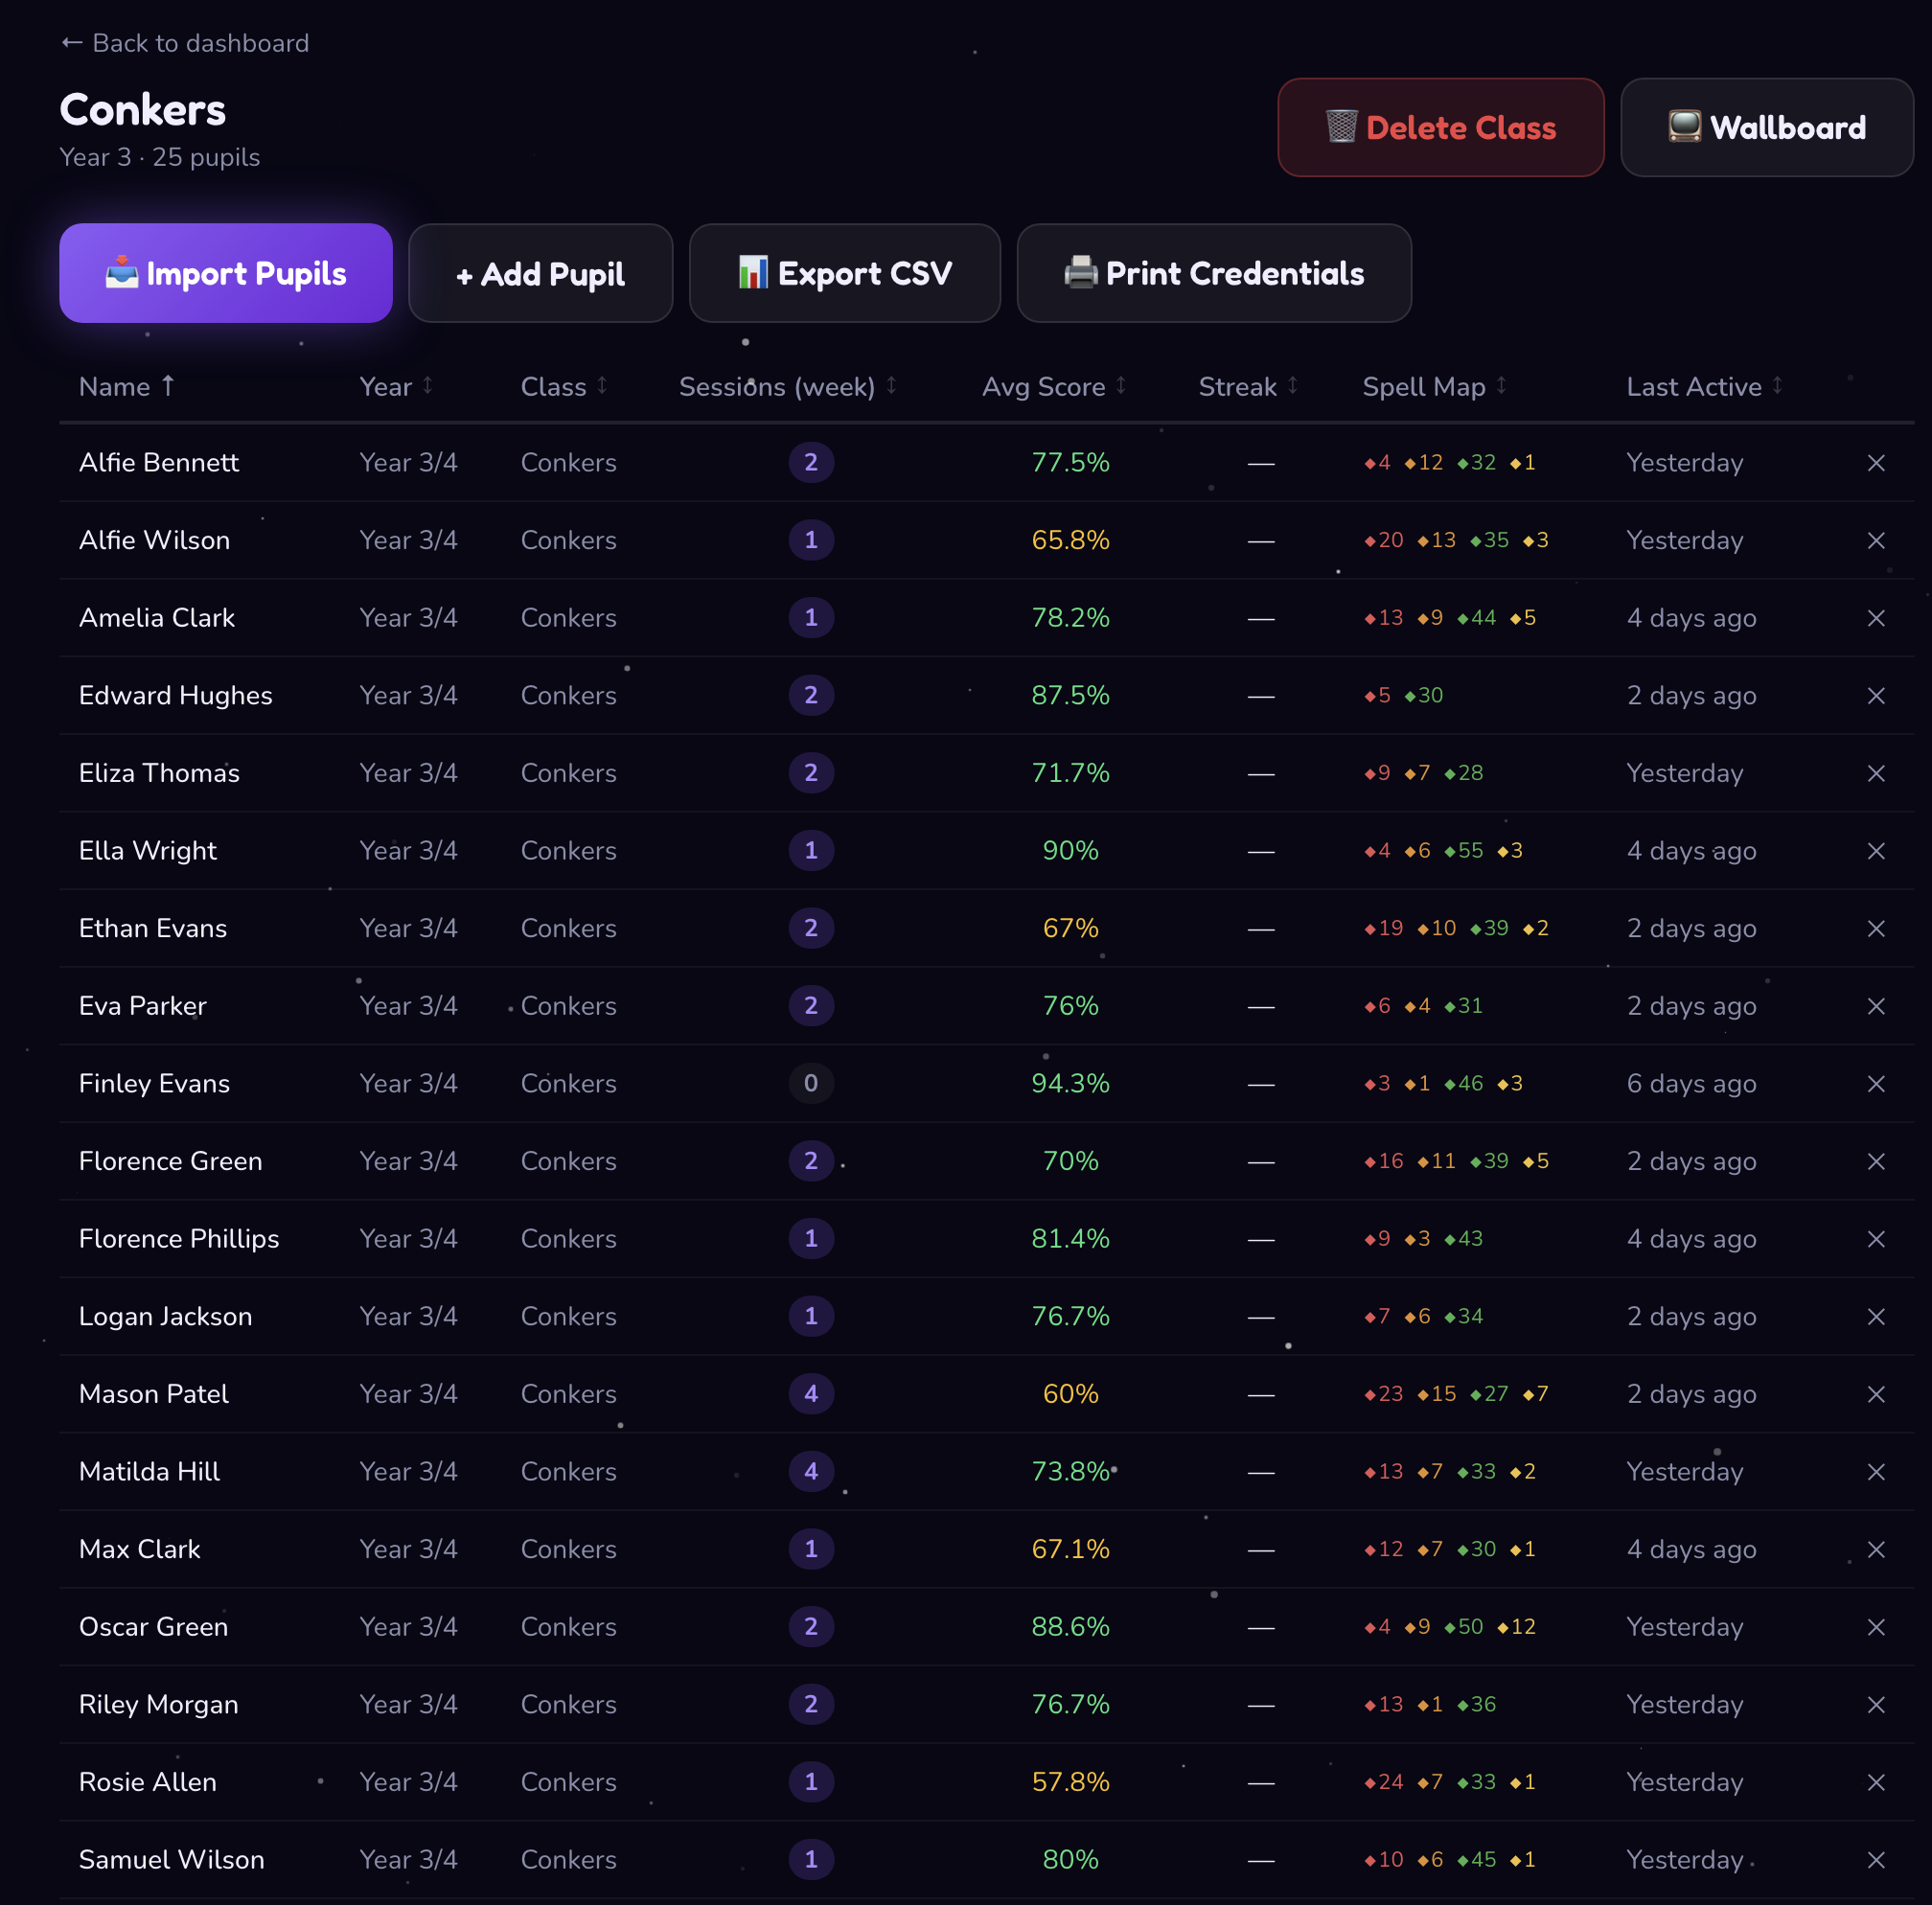The image size is (1932, 1905).
Task: Remove Eliza Thomas with the X icon
Action: pos(1876,773)
